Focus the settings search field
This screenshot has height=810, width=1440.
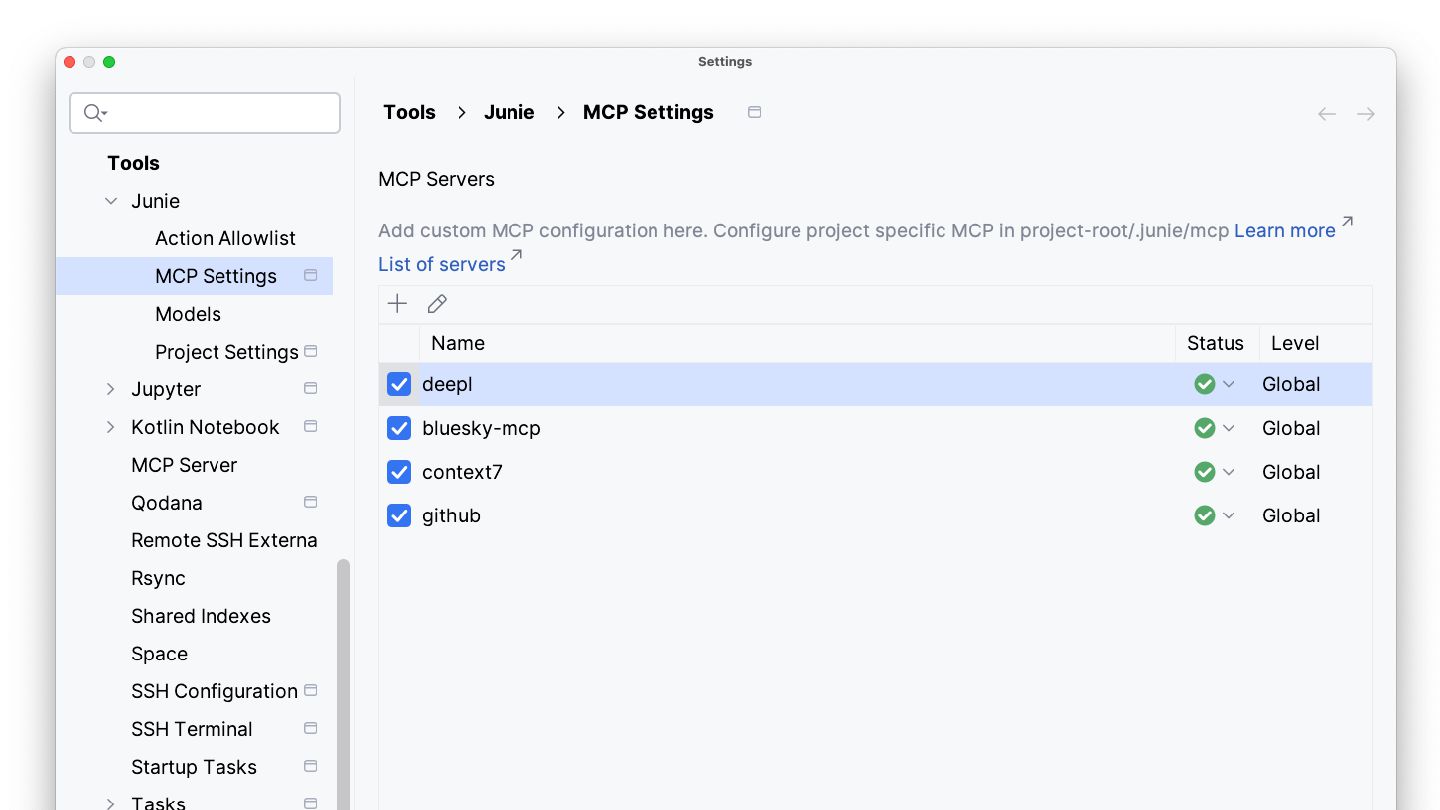click(x=205, y=113)
